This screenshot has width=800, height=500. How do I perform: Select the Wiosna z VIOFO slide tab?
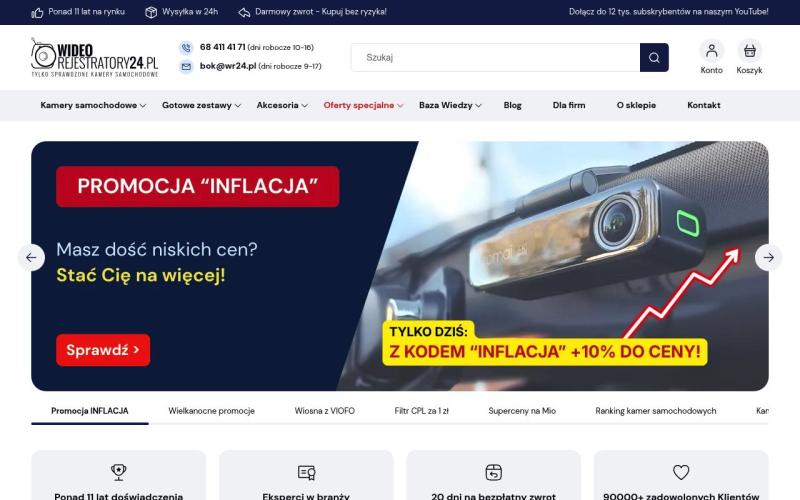[x=324, y=411]
